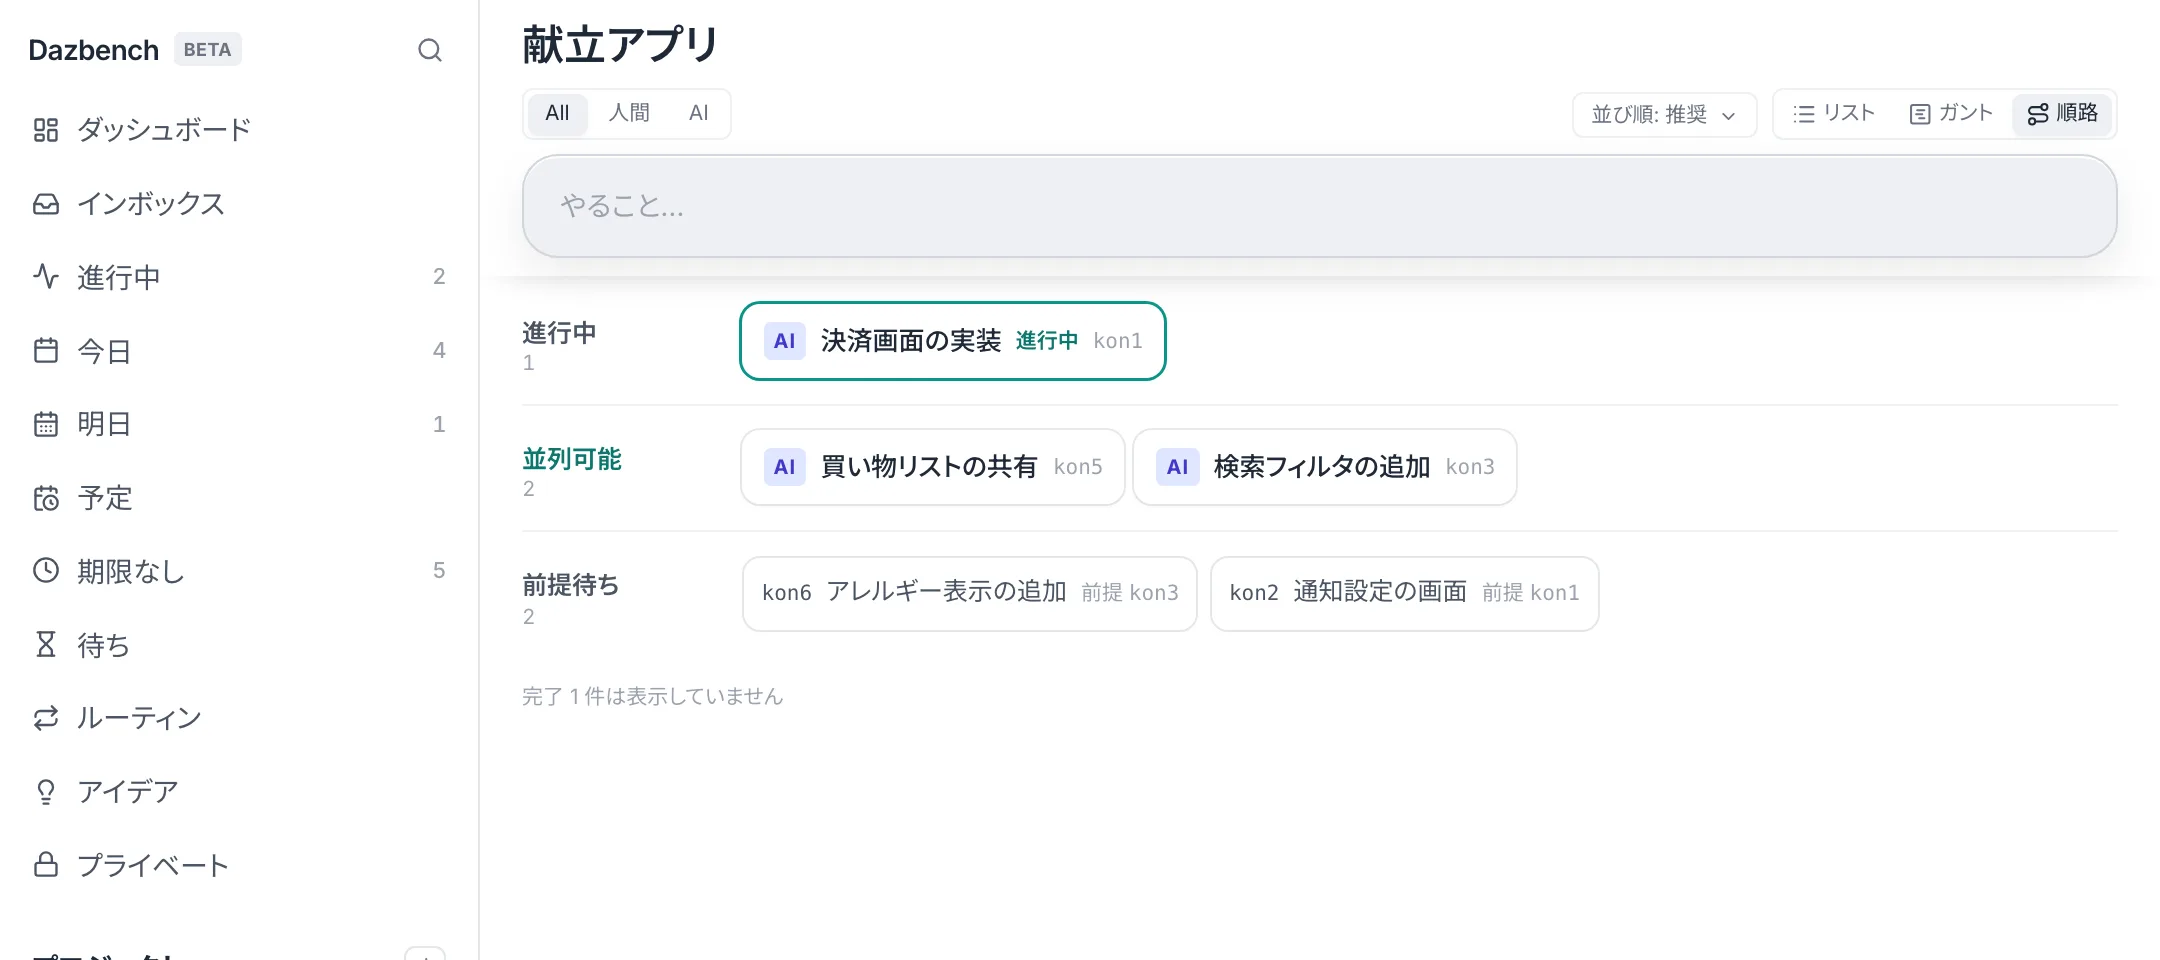
Task: Open ダッシュボード grid icon
Action: pyautogui.click(x=46, y=130)
